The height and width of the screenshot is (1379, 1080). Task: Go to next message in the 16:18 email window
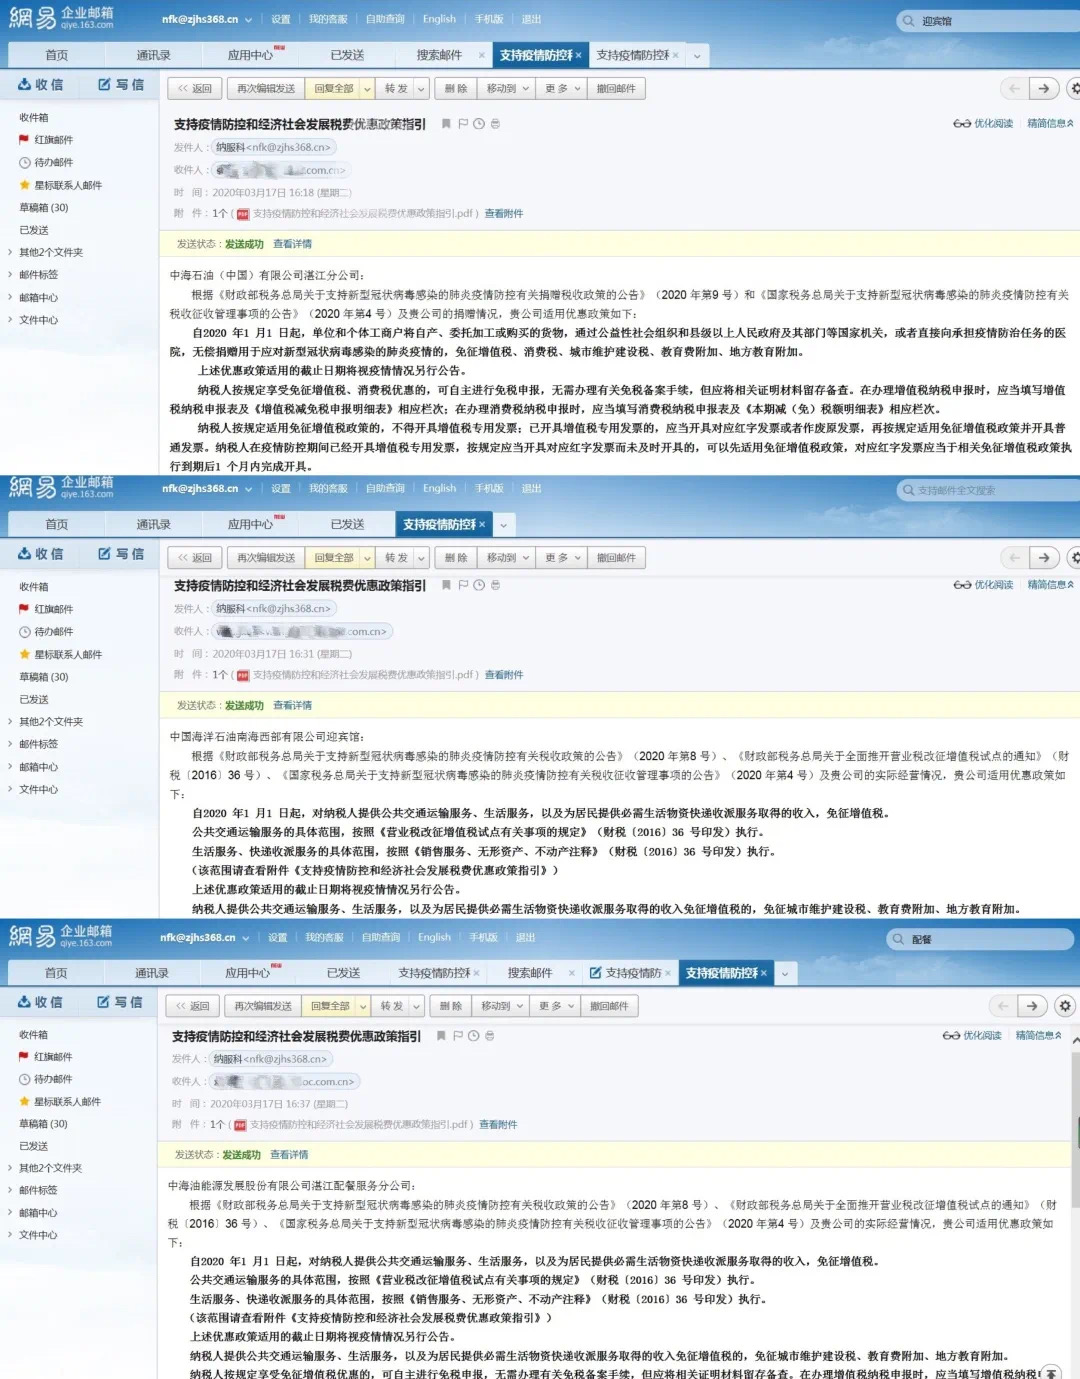tap(1044, 89)
